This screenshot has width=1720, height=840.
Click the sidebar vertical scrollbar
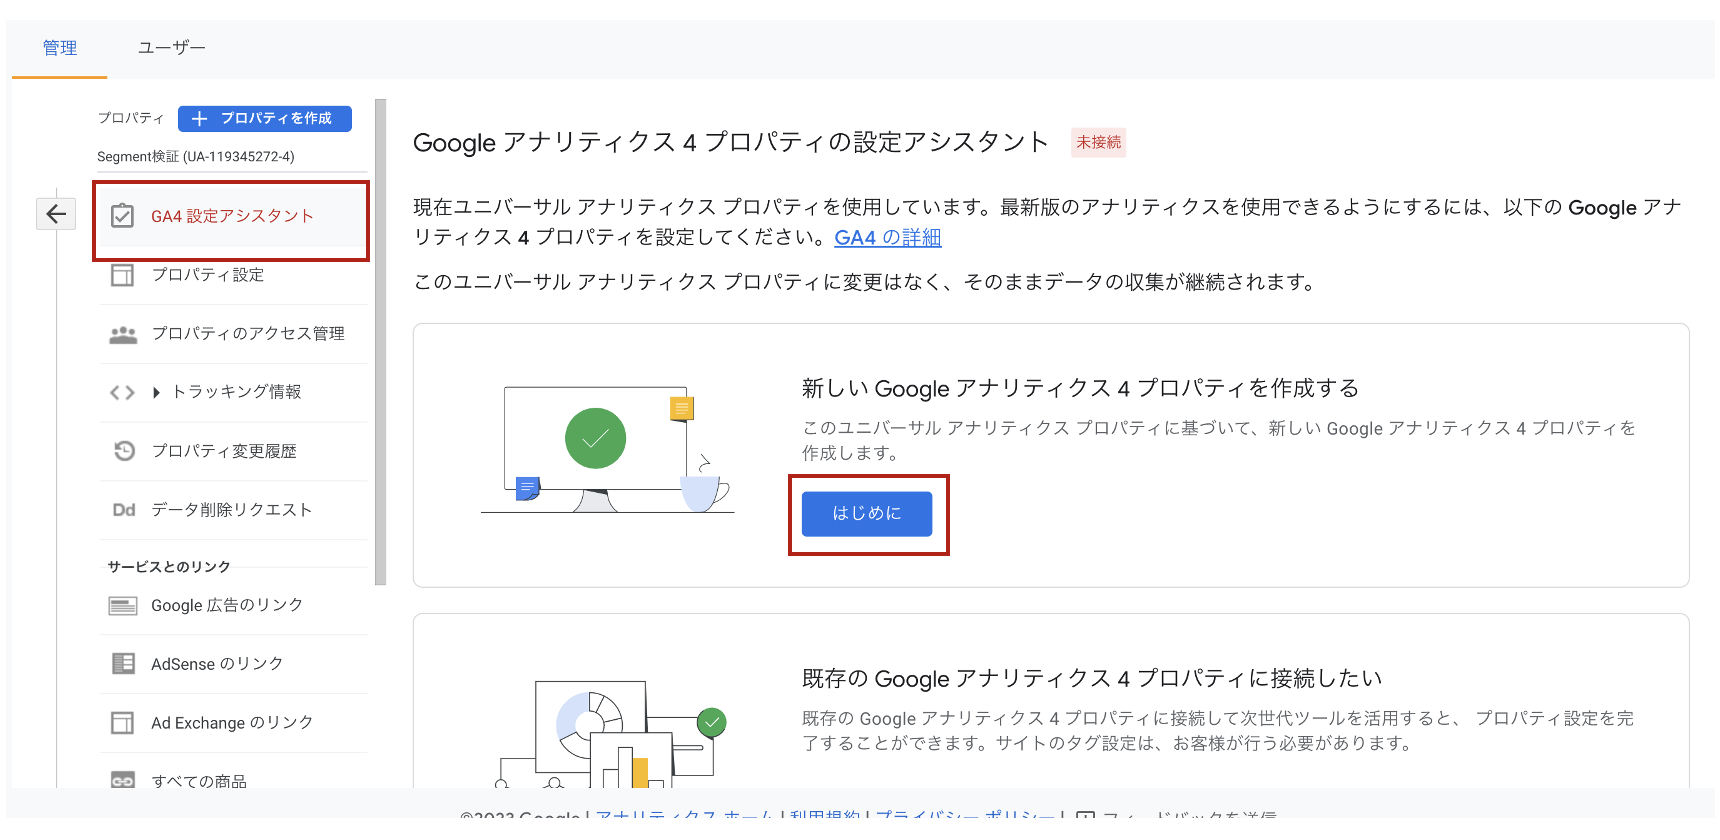[380, 341]
